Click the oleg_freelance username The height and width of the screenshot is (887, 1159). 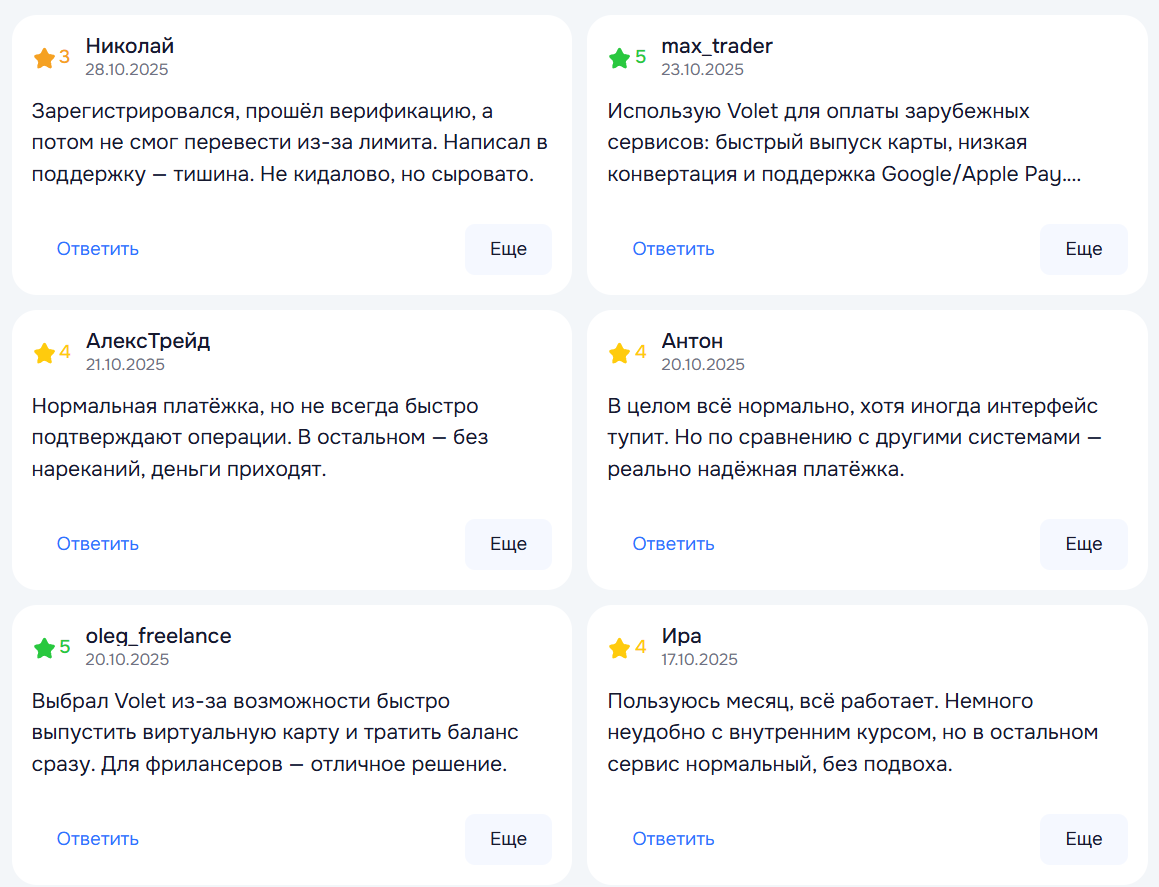point(158,636)
